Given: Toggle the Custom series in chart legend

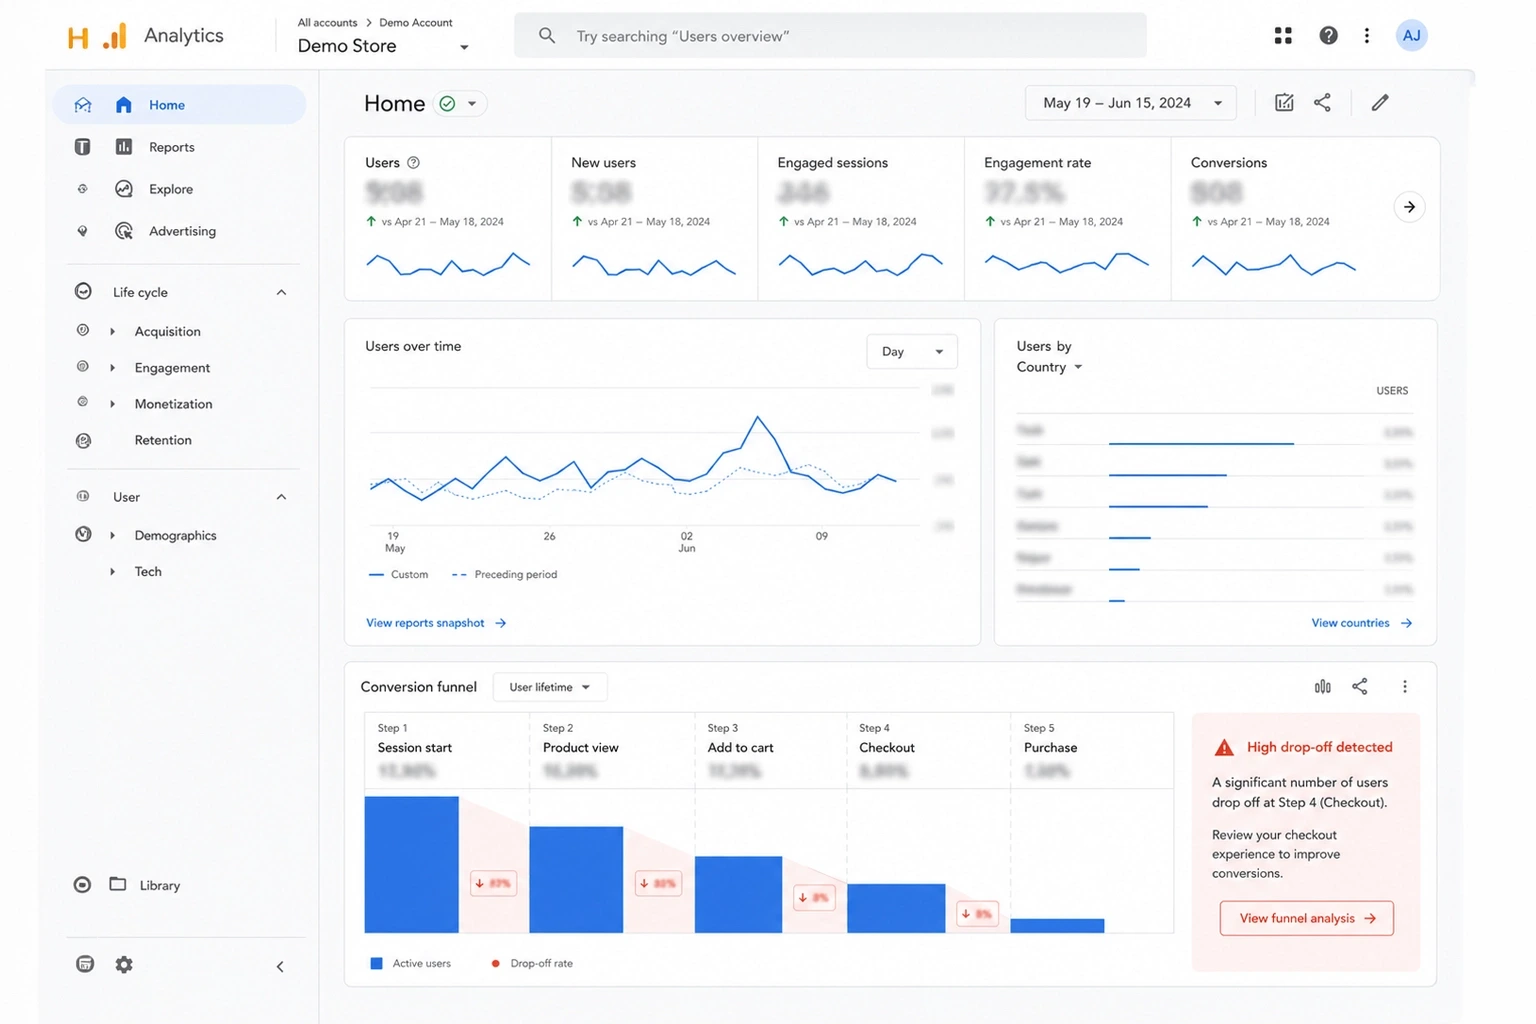Looking at the screenshot, I should [x=399, y=575].
